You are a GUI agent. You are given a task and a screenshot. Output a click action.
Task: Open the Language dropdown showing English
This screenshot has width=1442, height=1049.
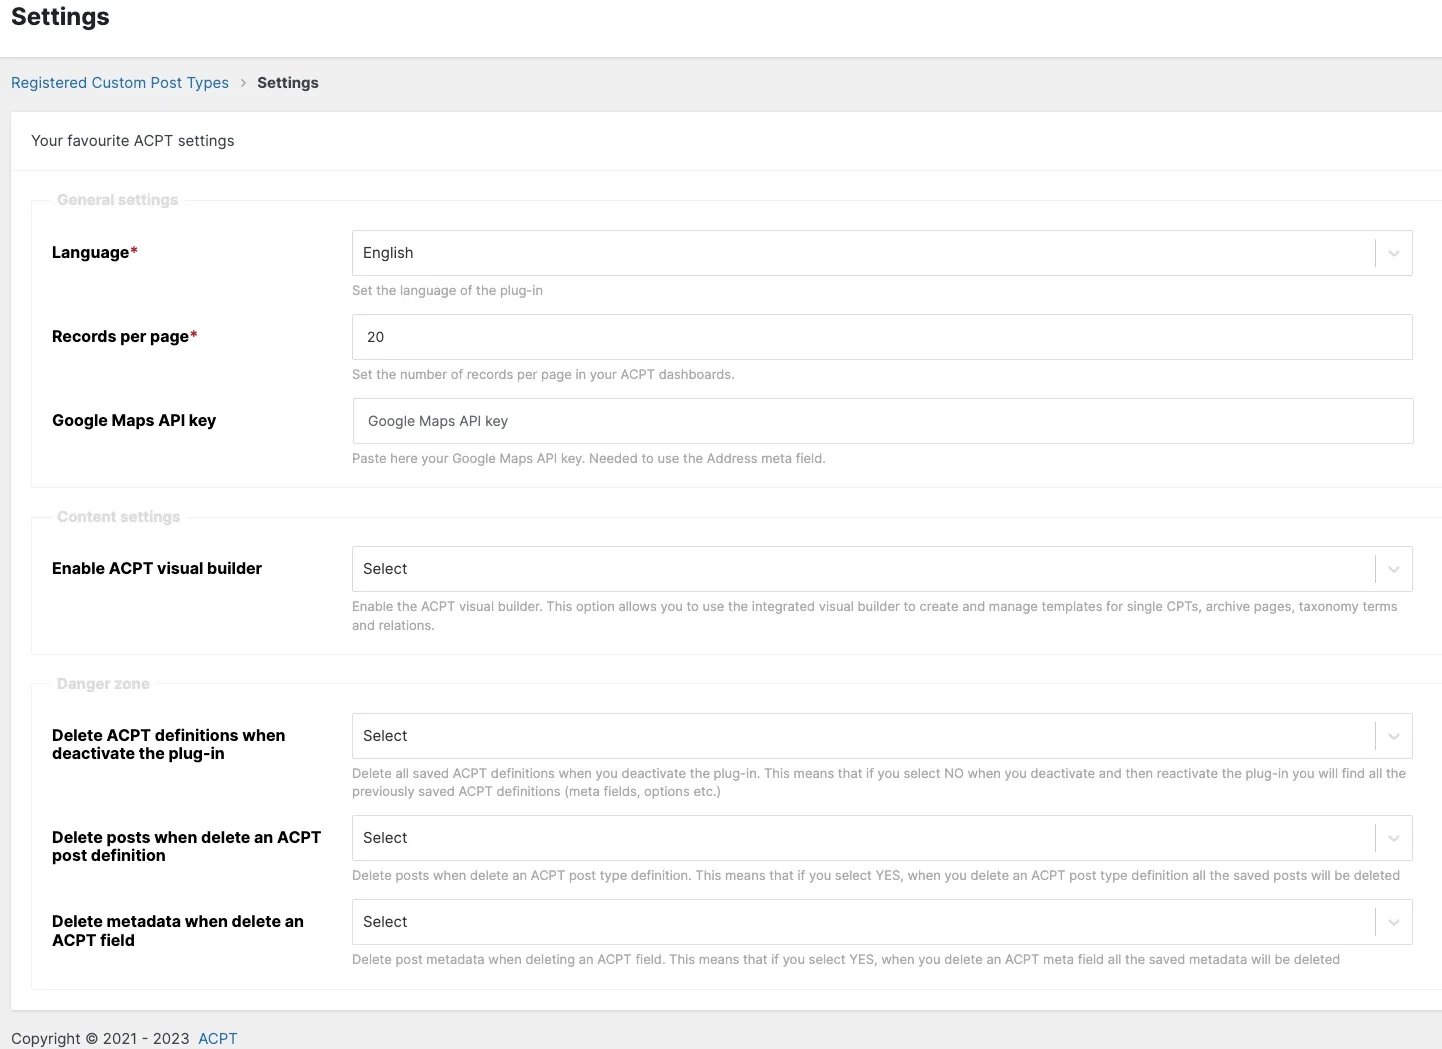[x=862, y=254]
